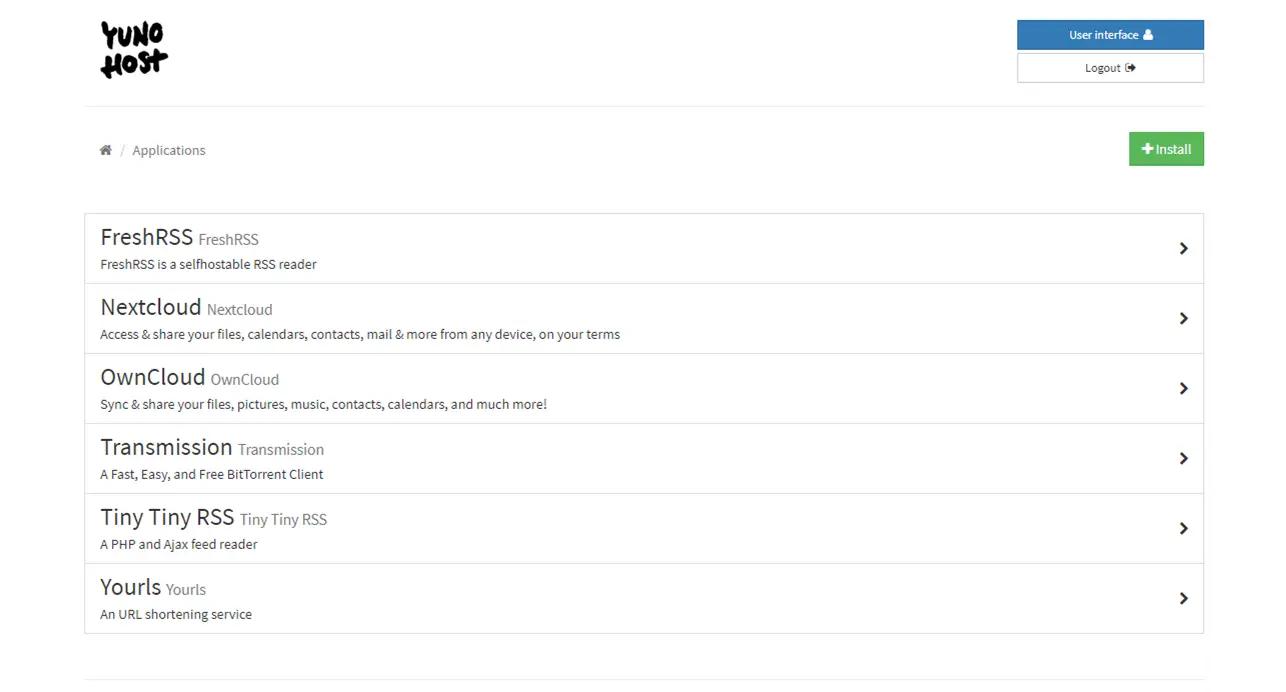This screenshot has height=692, width=1286.
Task: Click the user icon in User interface button
Action: (x=1148, y=35)
